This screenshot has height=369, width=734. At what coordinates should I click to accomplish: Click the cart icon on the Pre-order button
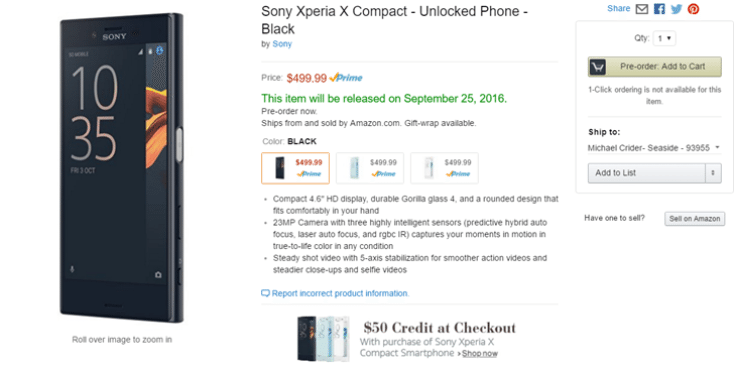click(597, 67)
